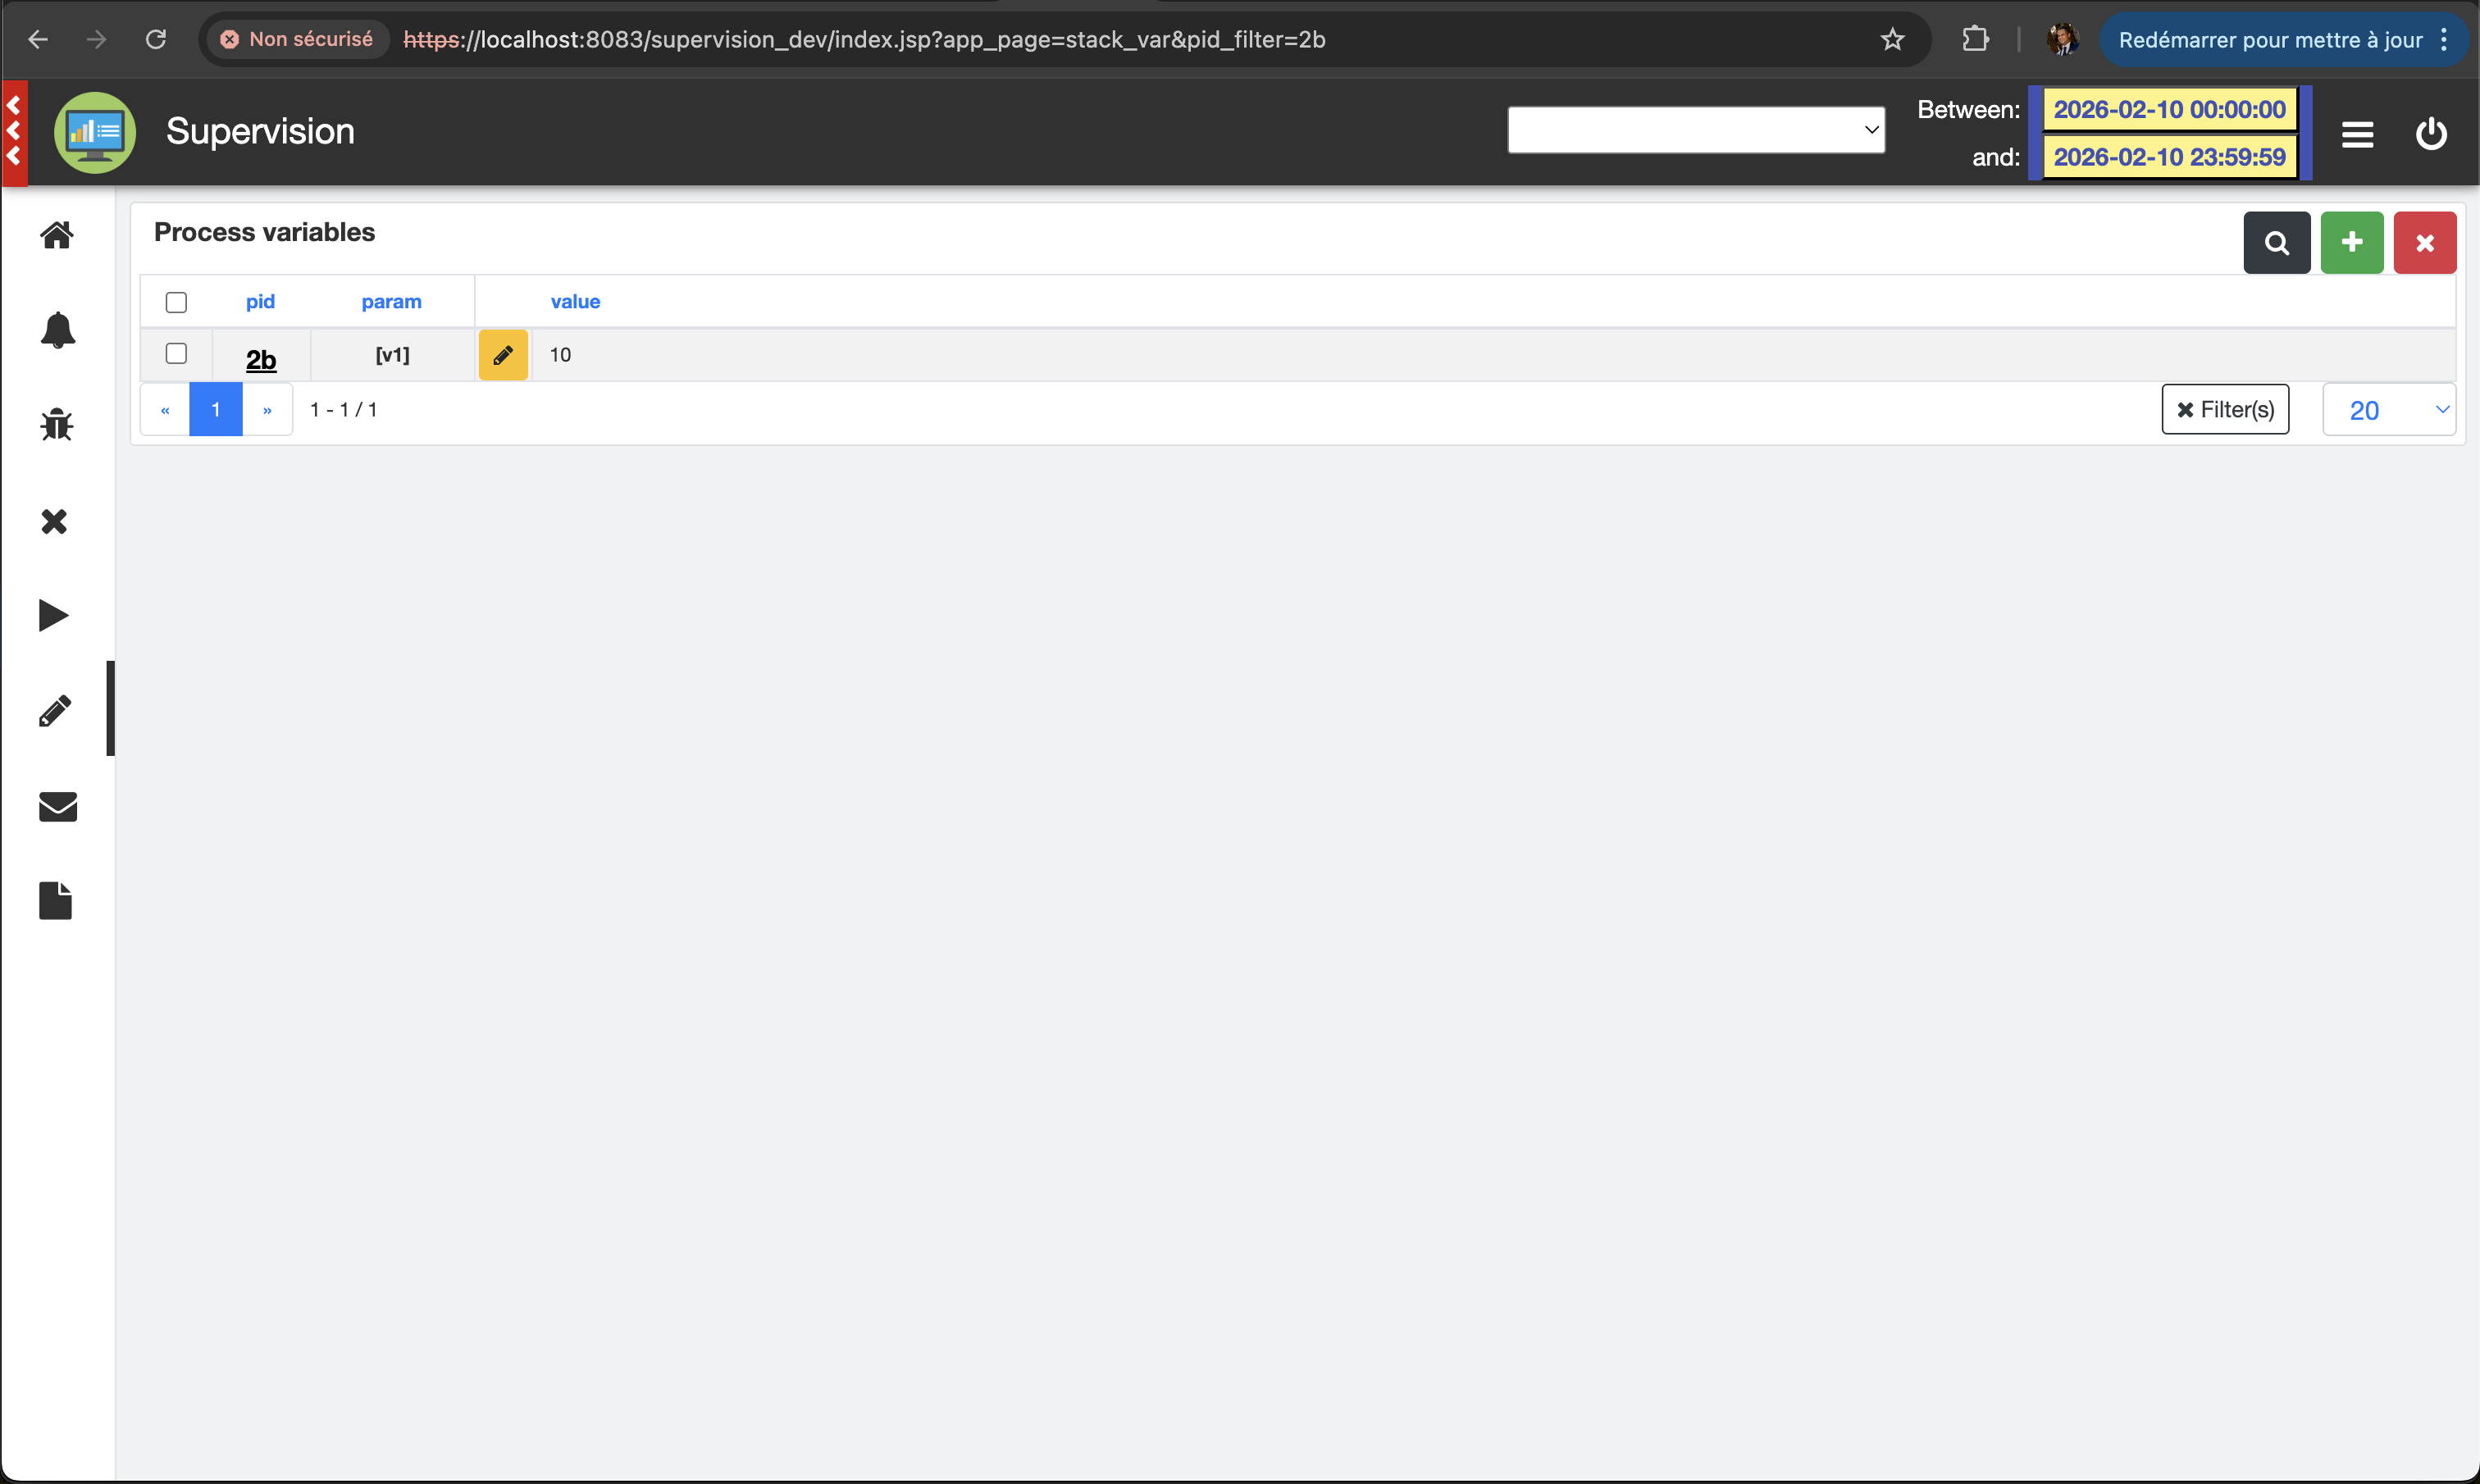Click the play triangle sidebar icon
Image resolution: width=2480 pixels, height=1484 pixels.
(54, 615)
